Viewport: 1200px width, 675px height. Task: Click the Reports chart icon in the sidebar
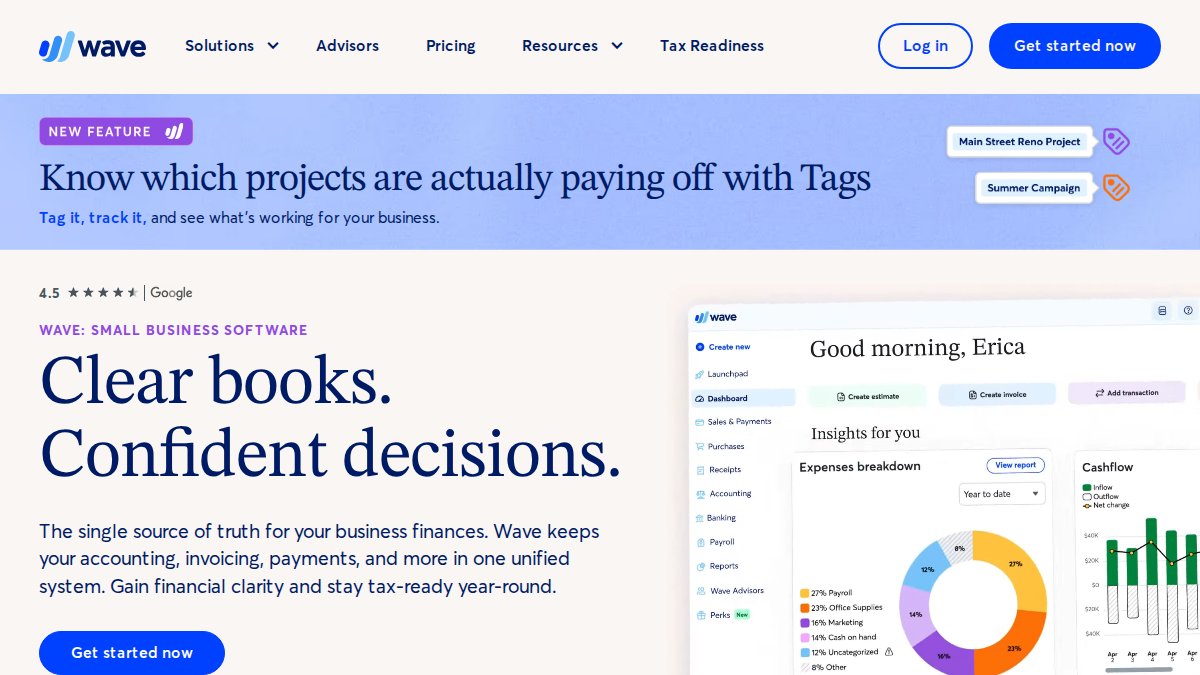(700, 566)
